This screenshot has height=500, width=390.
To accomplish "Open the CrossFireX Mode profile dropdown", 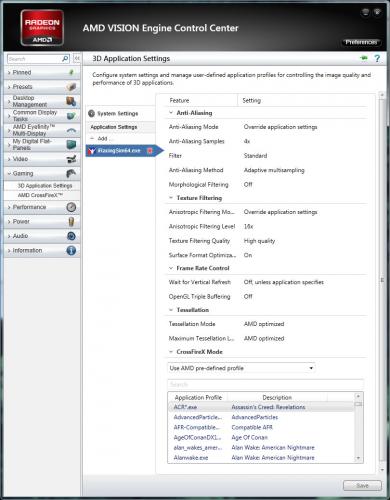I will coord(241,368).
